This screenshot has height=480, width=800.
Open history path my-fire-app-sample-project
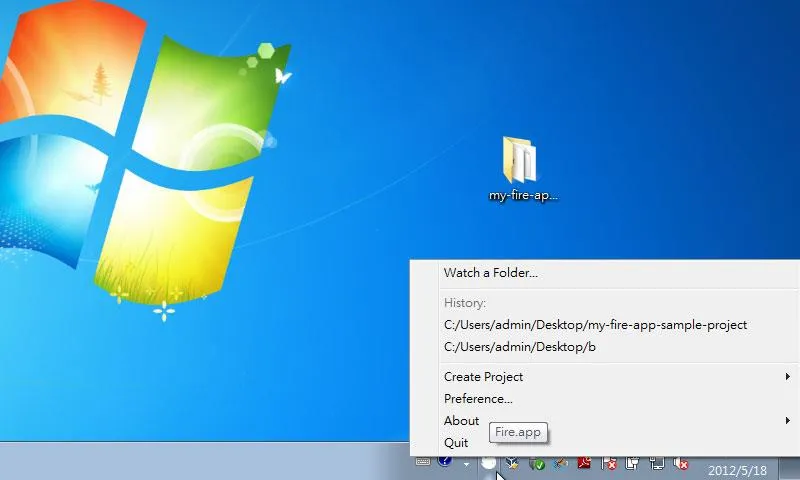point(595,325)
